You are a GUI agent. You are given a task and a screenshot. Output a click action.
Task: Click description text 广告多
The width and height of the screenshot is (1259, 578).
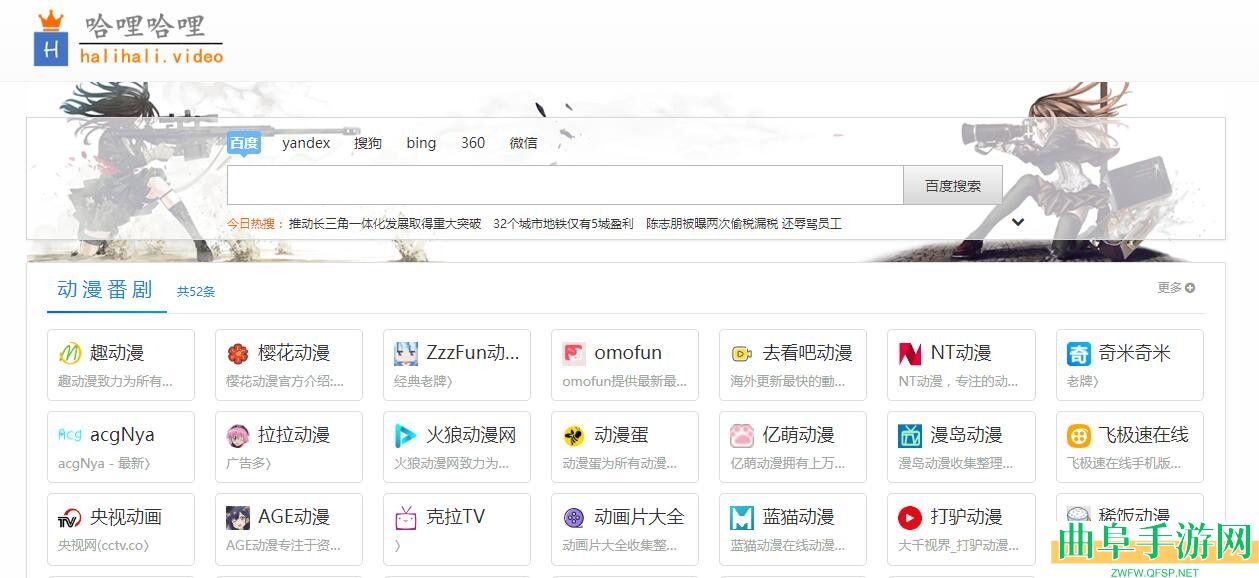[x=248, y=463]
